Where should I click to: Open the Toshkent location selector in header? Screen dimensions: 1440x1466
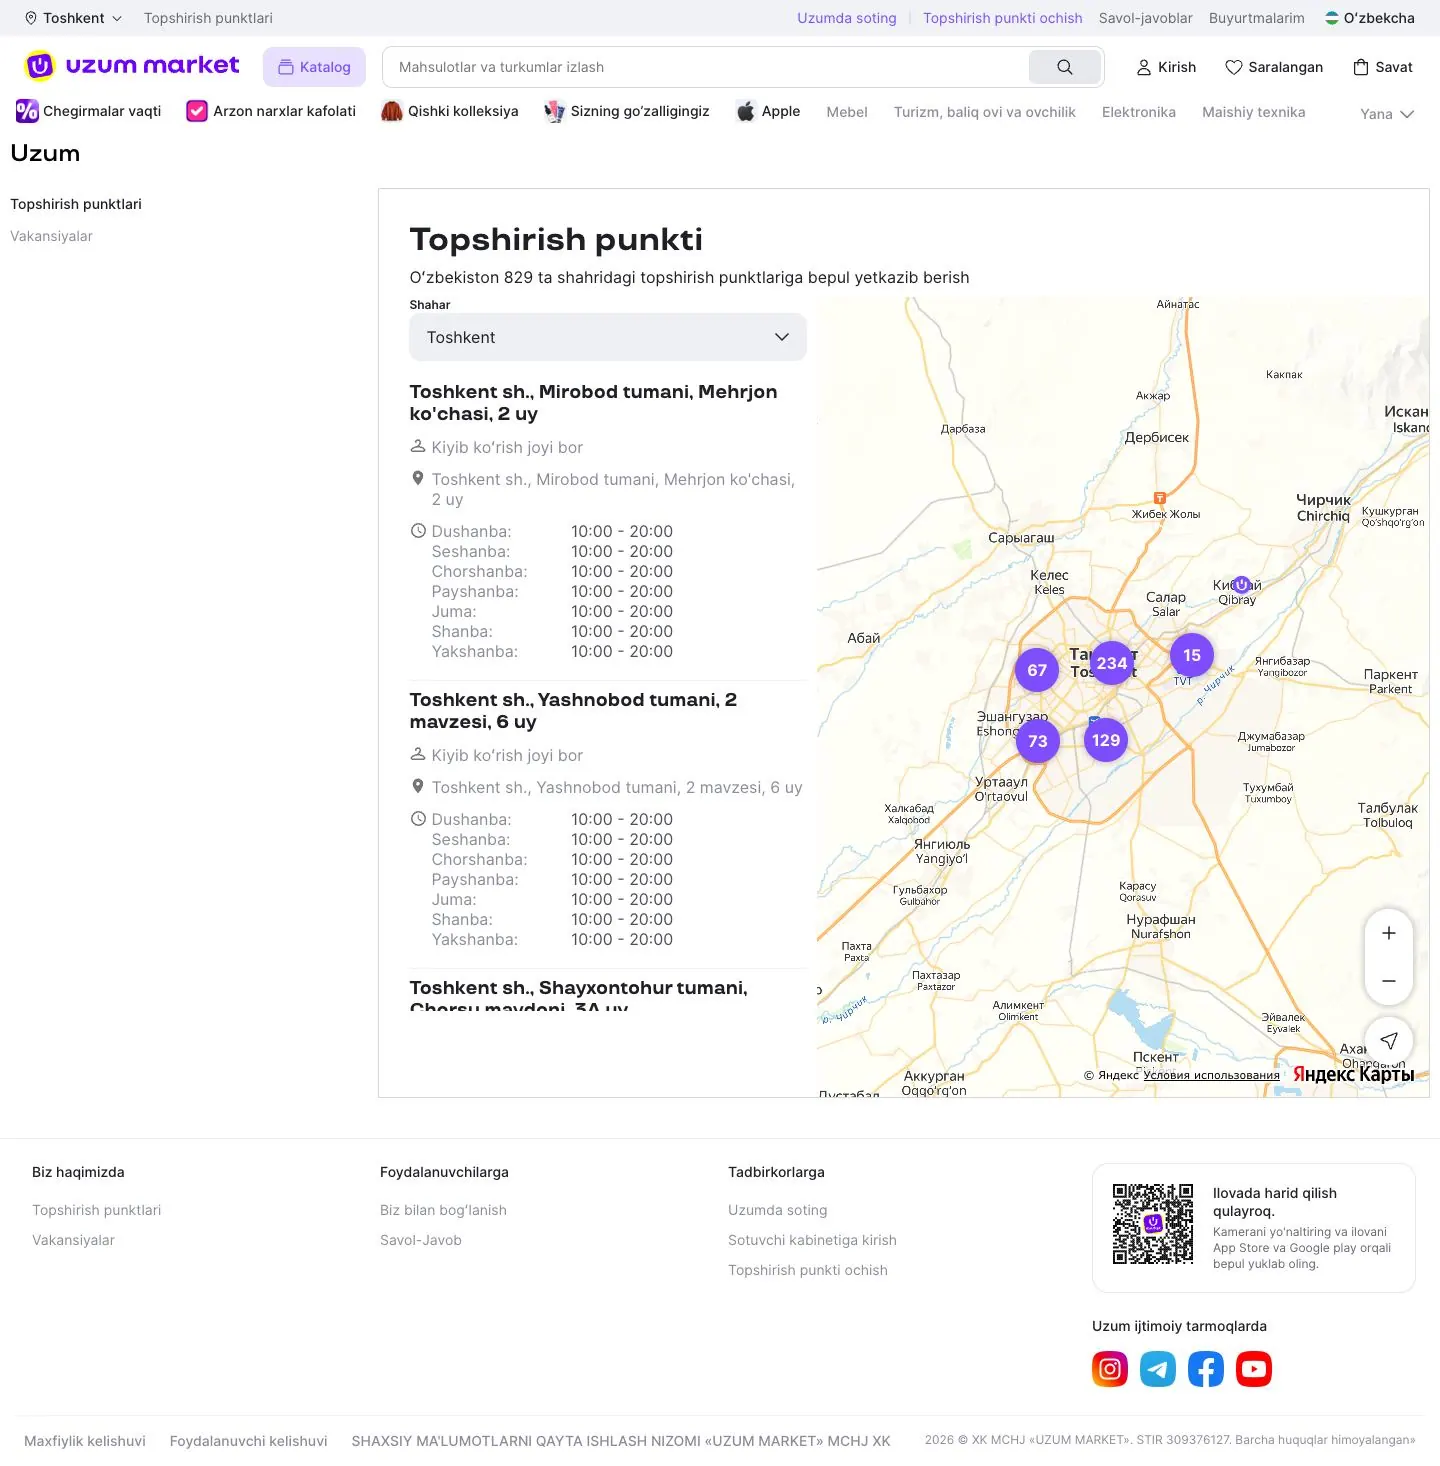point(74,18)
